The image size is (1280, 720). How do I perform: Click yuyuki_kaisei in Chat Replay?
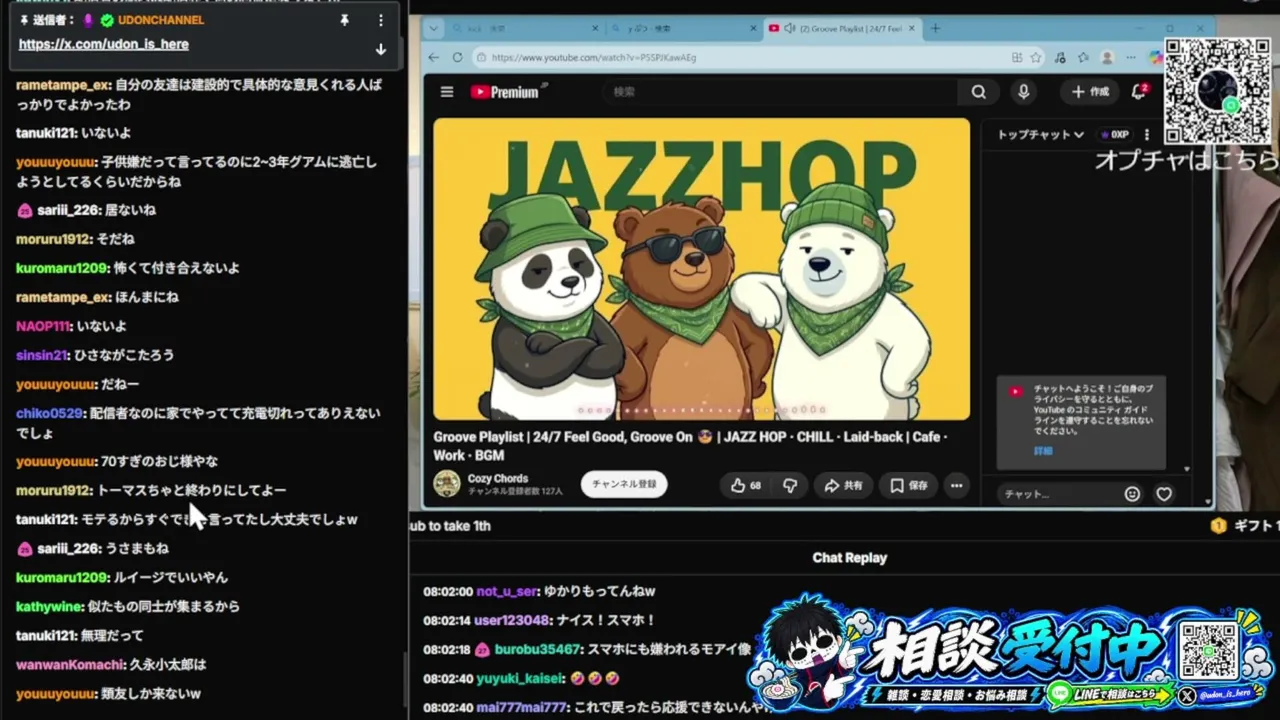coord(519,678)
